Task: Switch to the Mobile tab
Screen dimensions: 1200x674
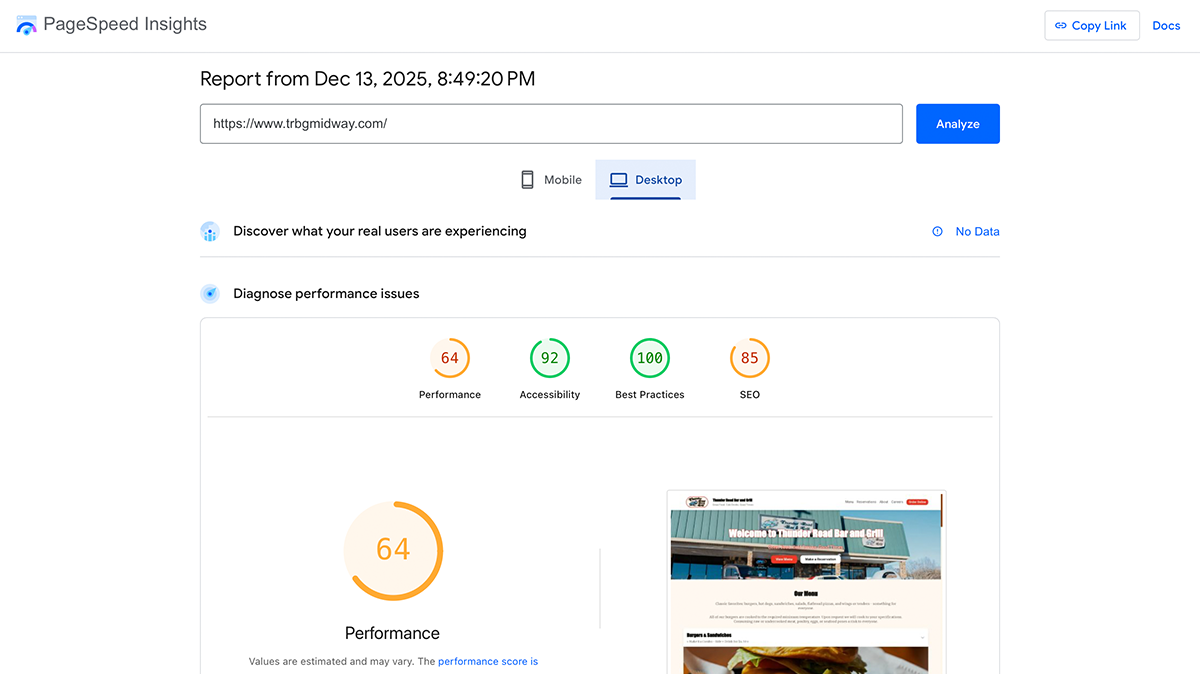Action: [550, 179]
